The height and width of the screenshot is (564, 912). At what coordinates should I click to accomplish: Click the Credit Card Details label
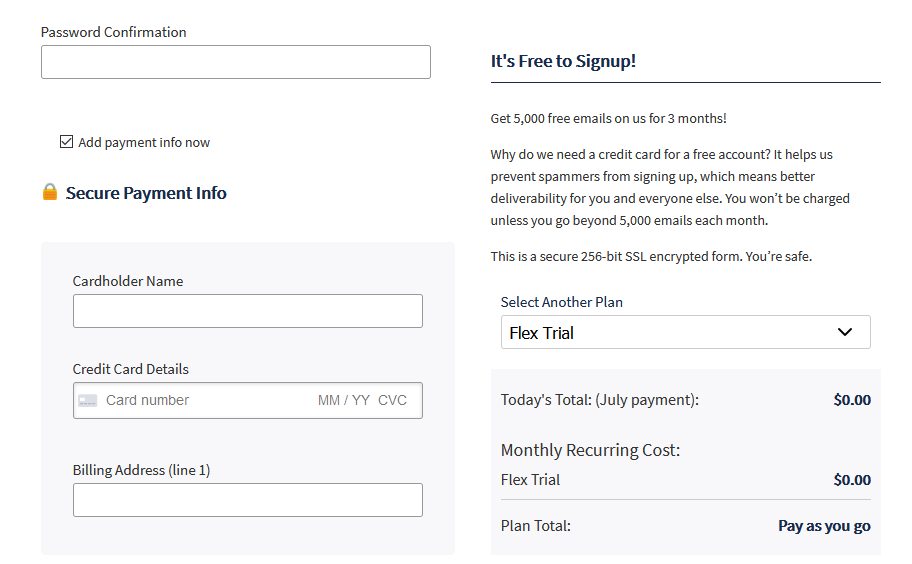point(131,369)
